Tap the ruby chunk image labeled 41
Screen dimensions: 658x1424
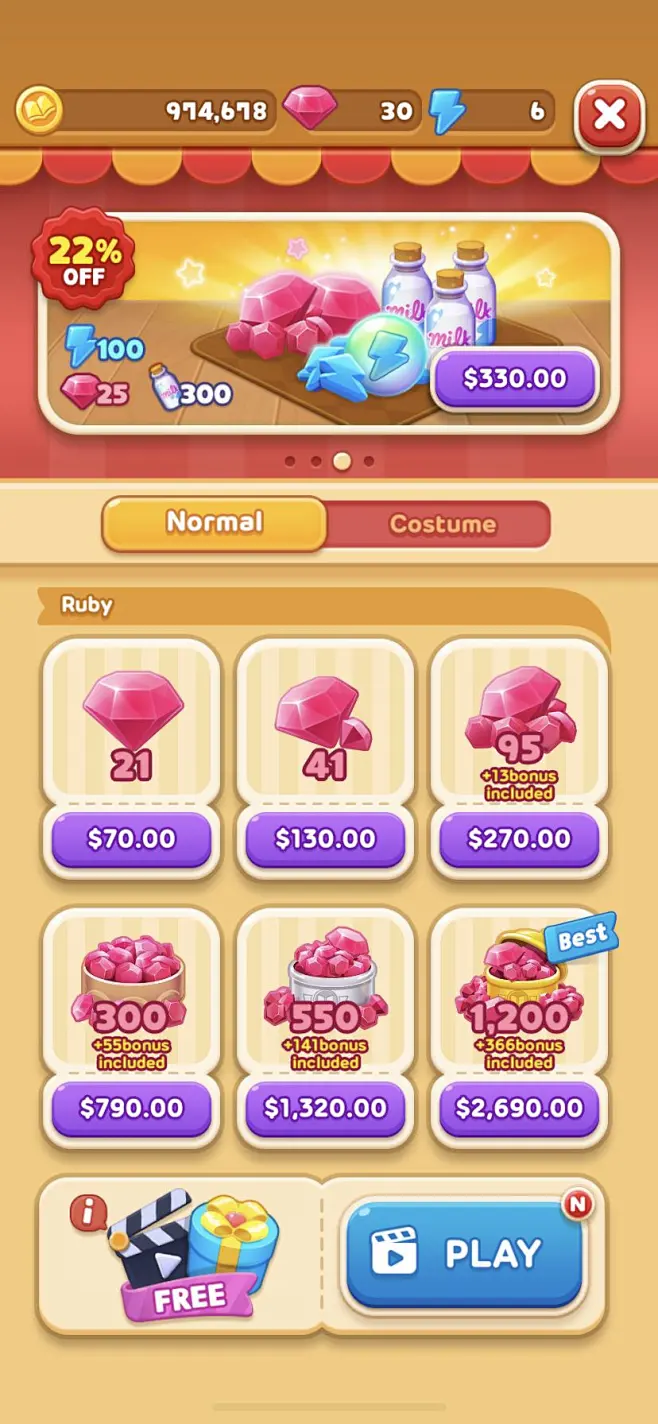tap(324, 713)
